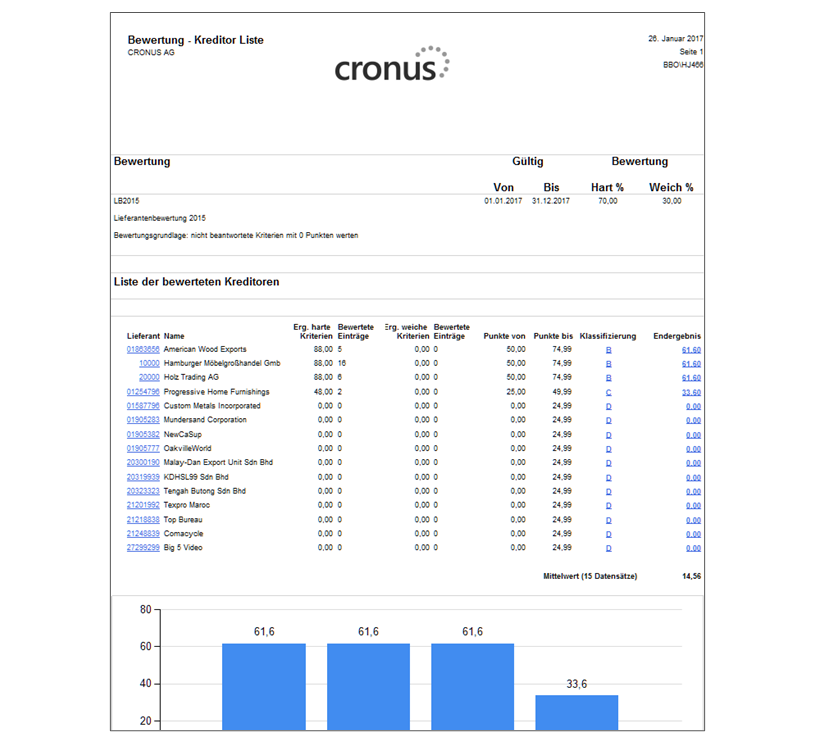The height and width of the screenshot is (733, 816).
Task: Click the Von date 01.01.2017
Action: point(503,201)
